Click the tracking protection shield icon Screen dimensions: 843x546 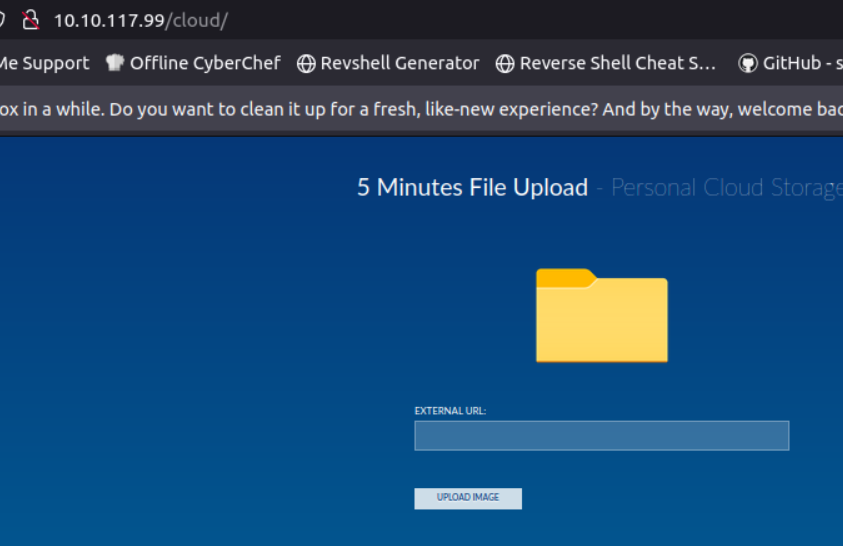3,20
